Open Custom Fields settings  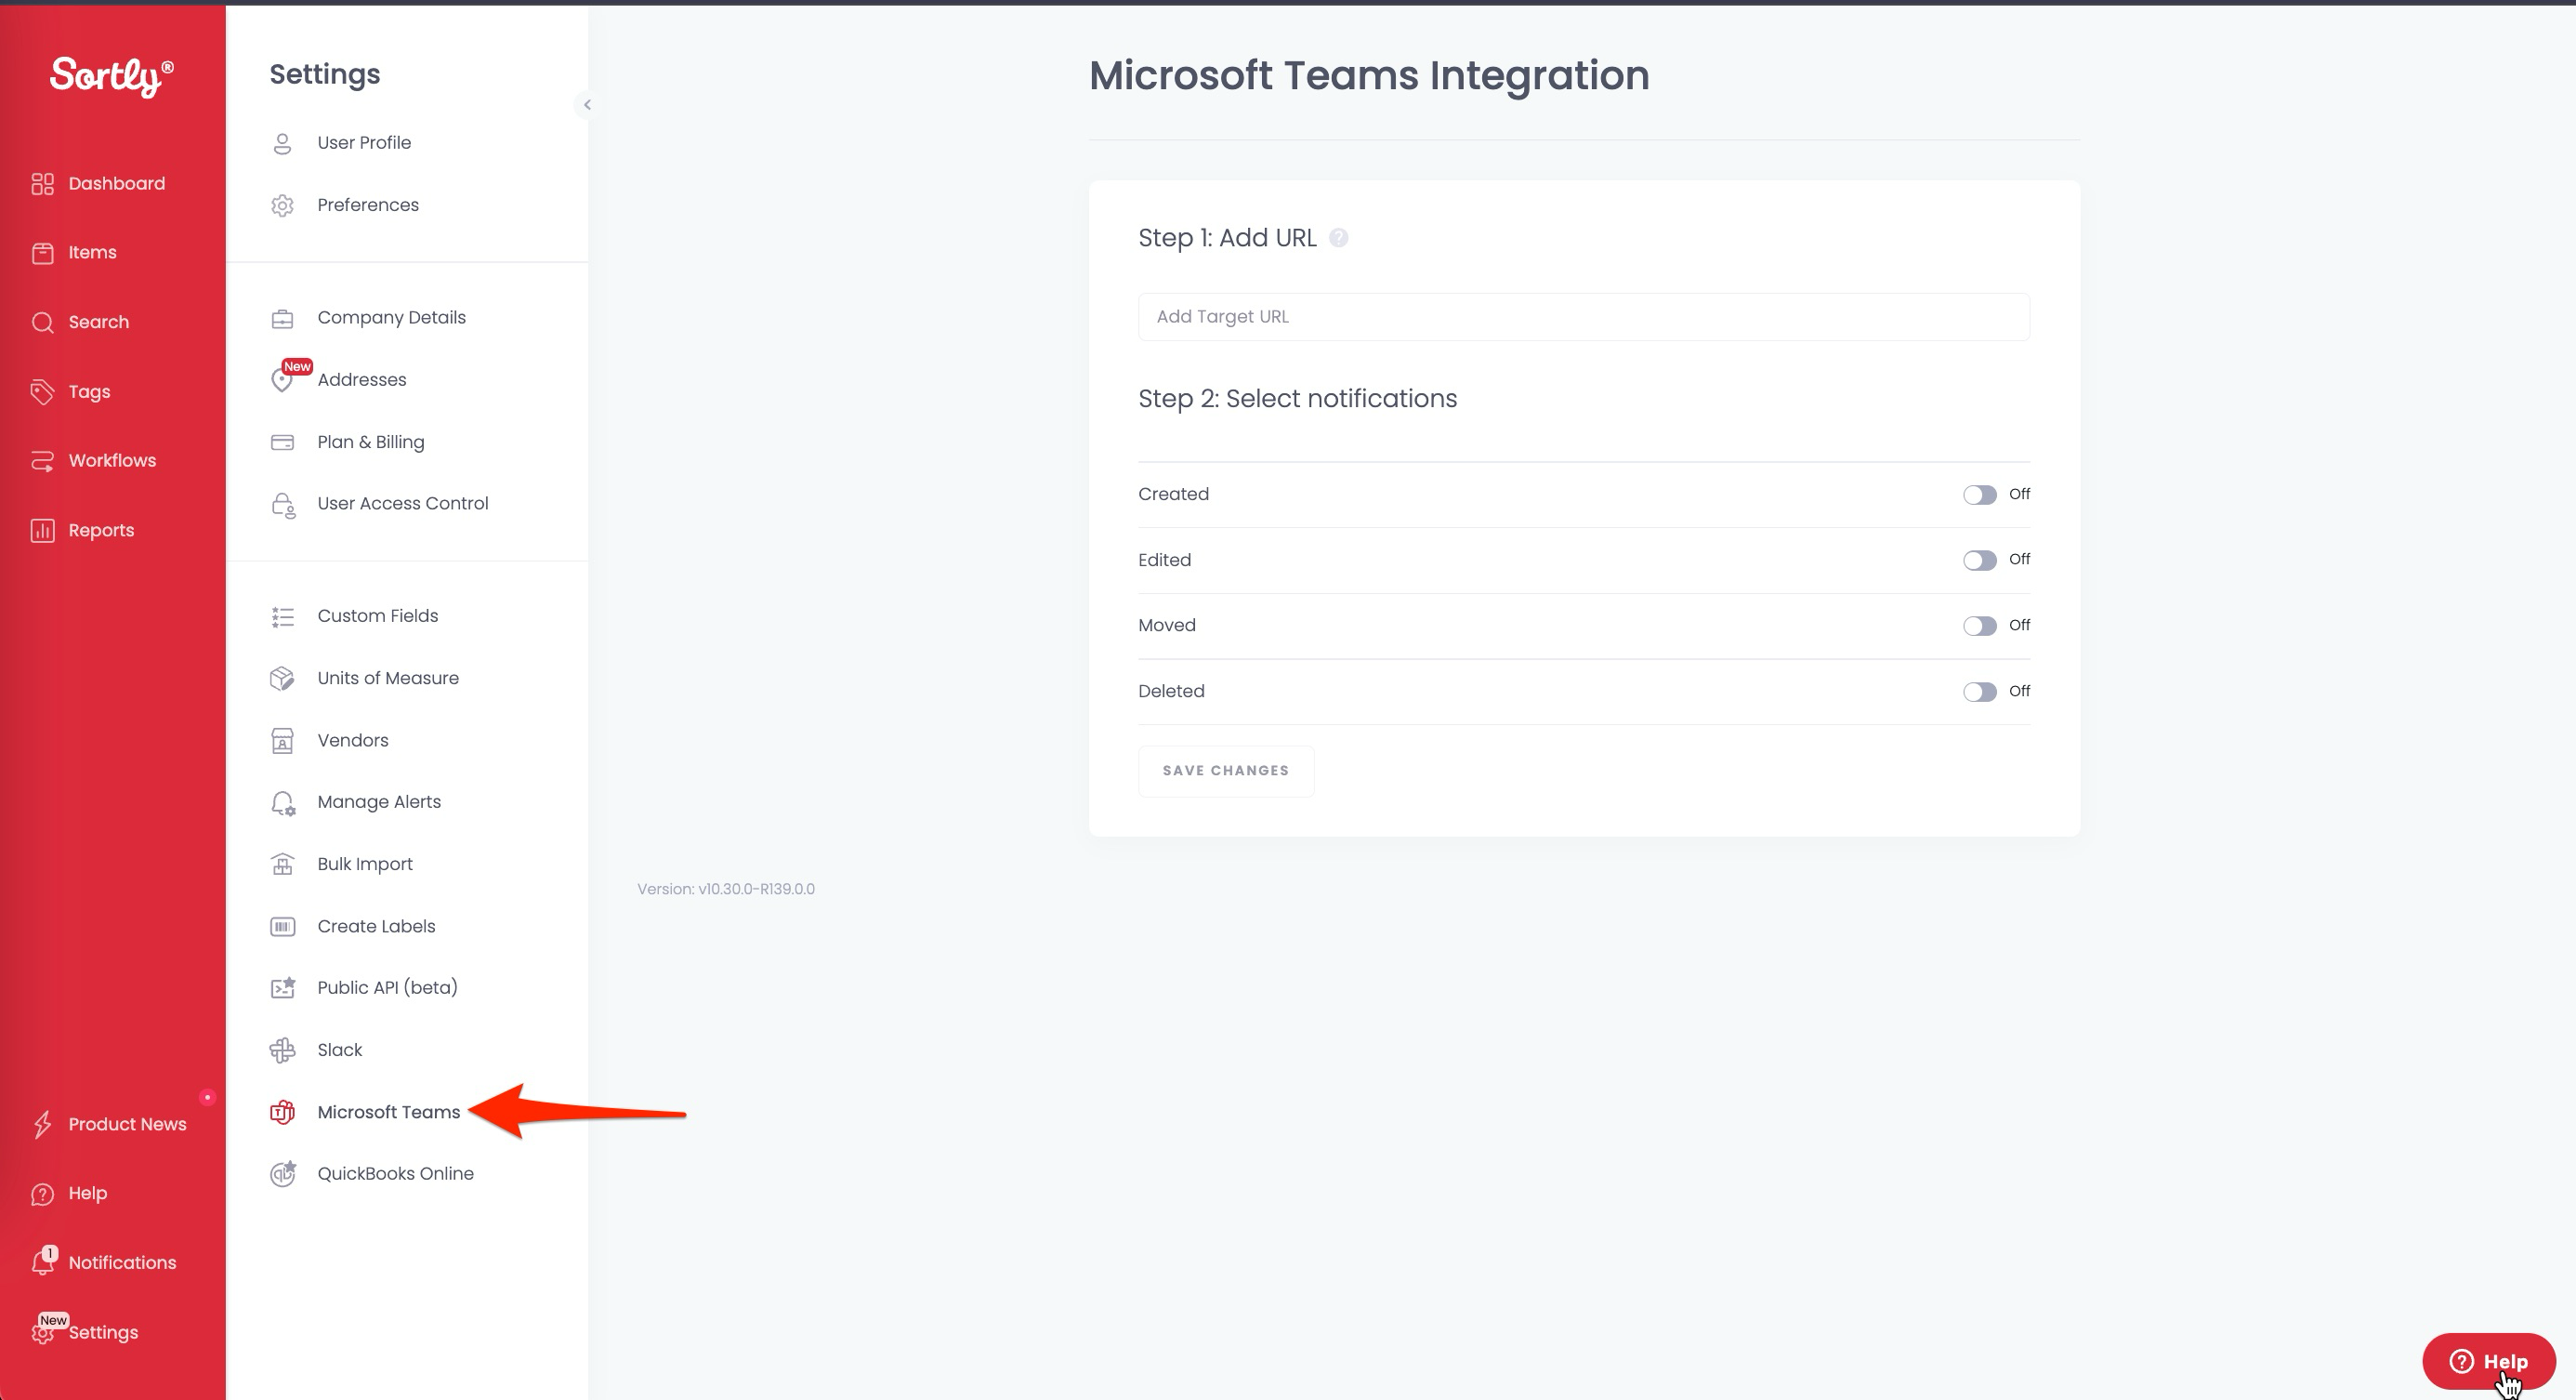point(377,616)
